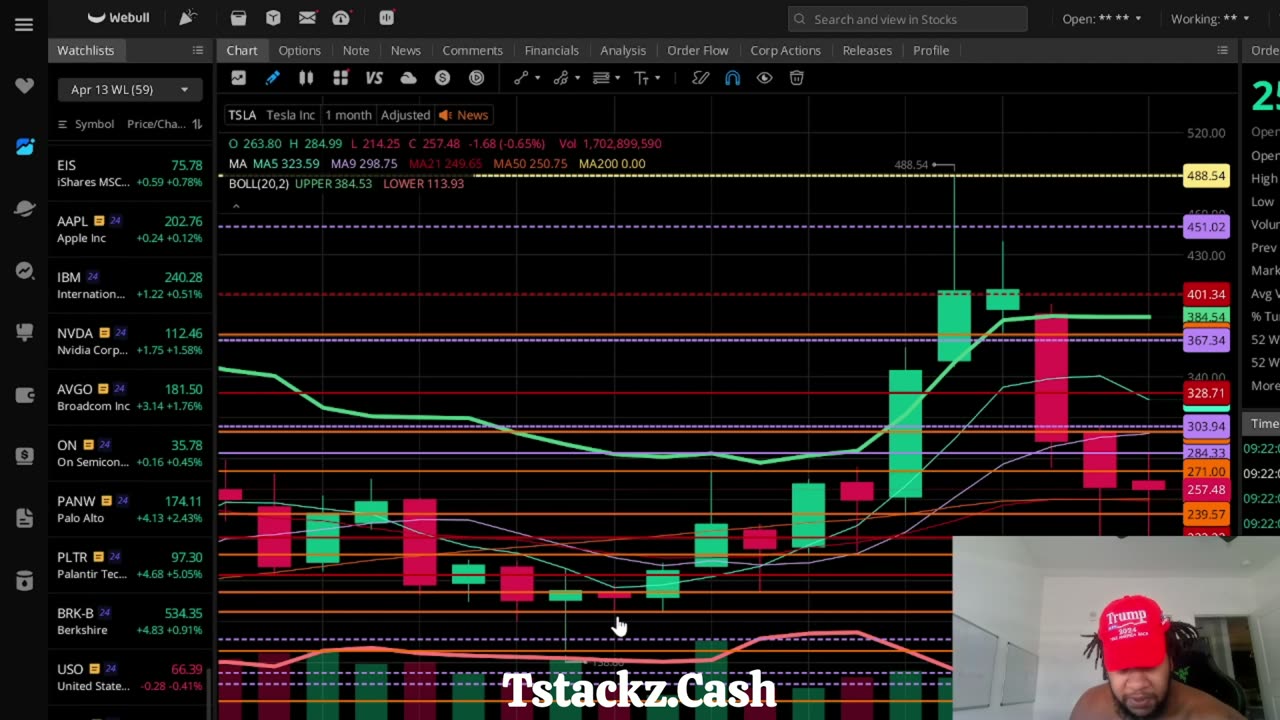Click the party popper promotions icon
This screenshot has height=720, width=1280.
click(187, 17)
